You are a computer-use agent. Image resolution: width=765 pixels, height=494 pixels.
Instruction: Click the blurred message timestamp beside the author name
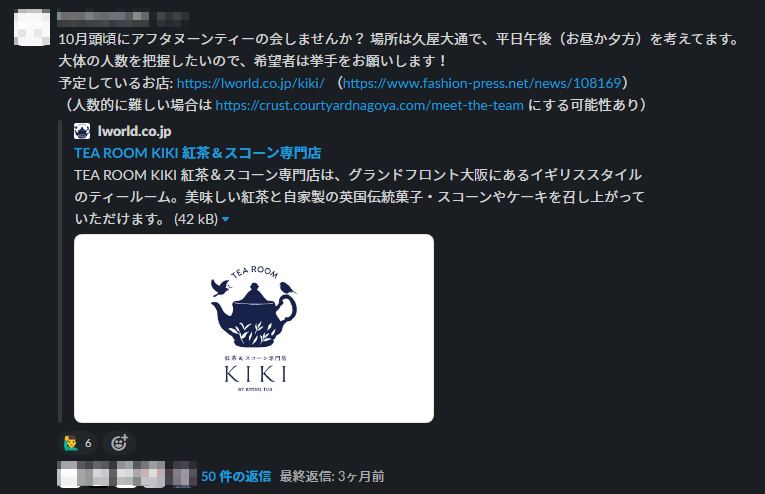click(x=173, y=19)
